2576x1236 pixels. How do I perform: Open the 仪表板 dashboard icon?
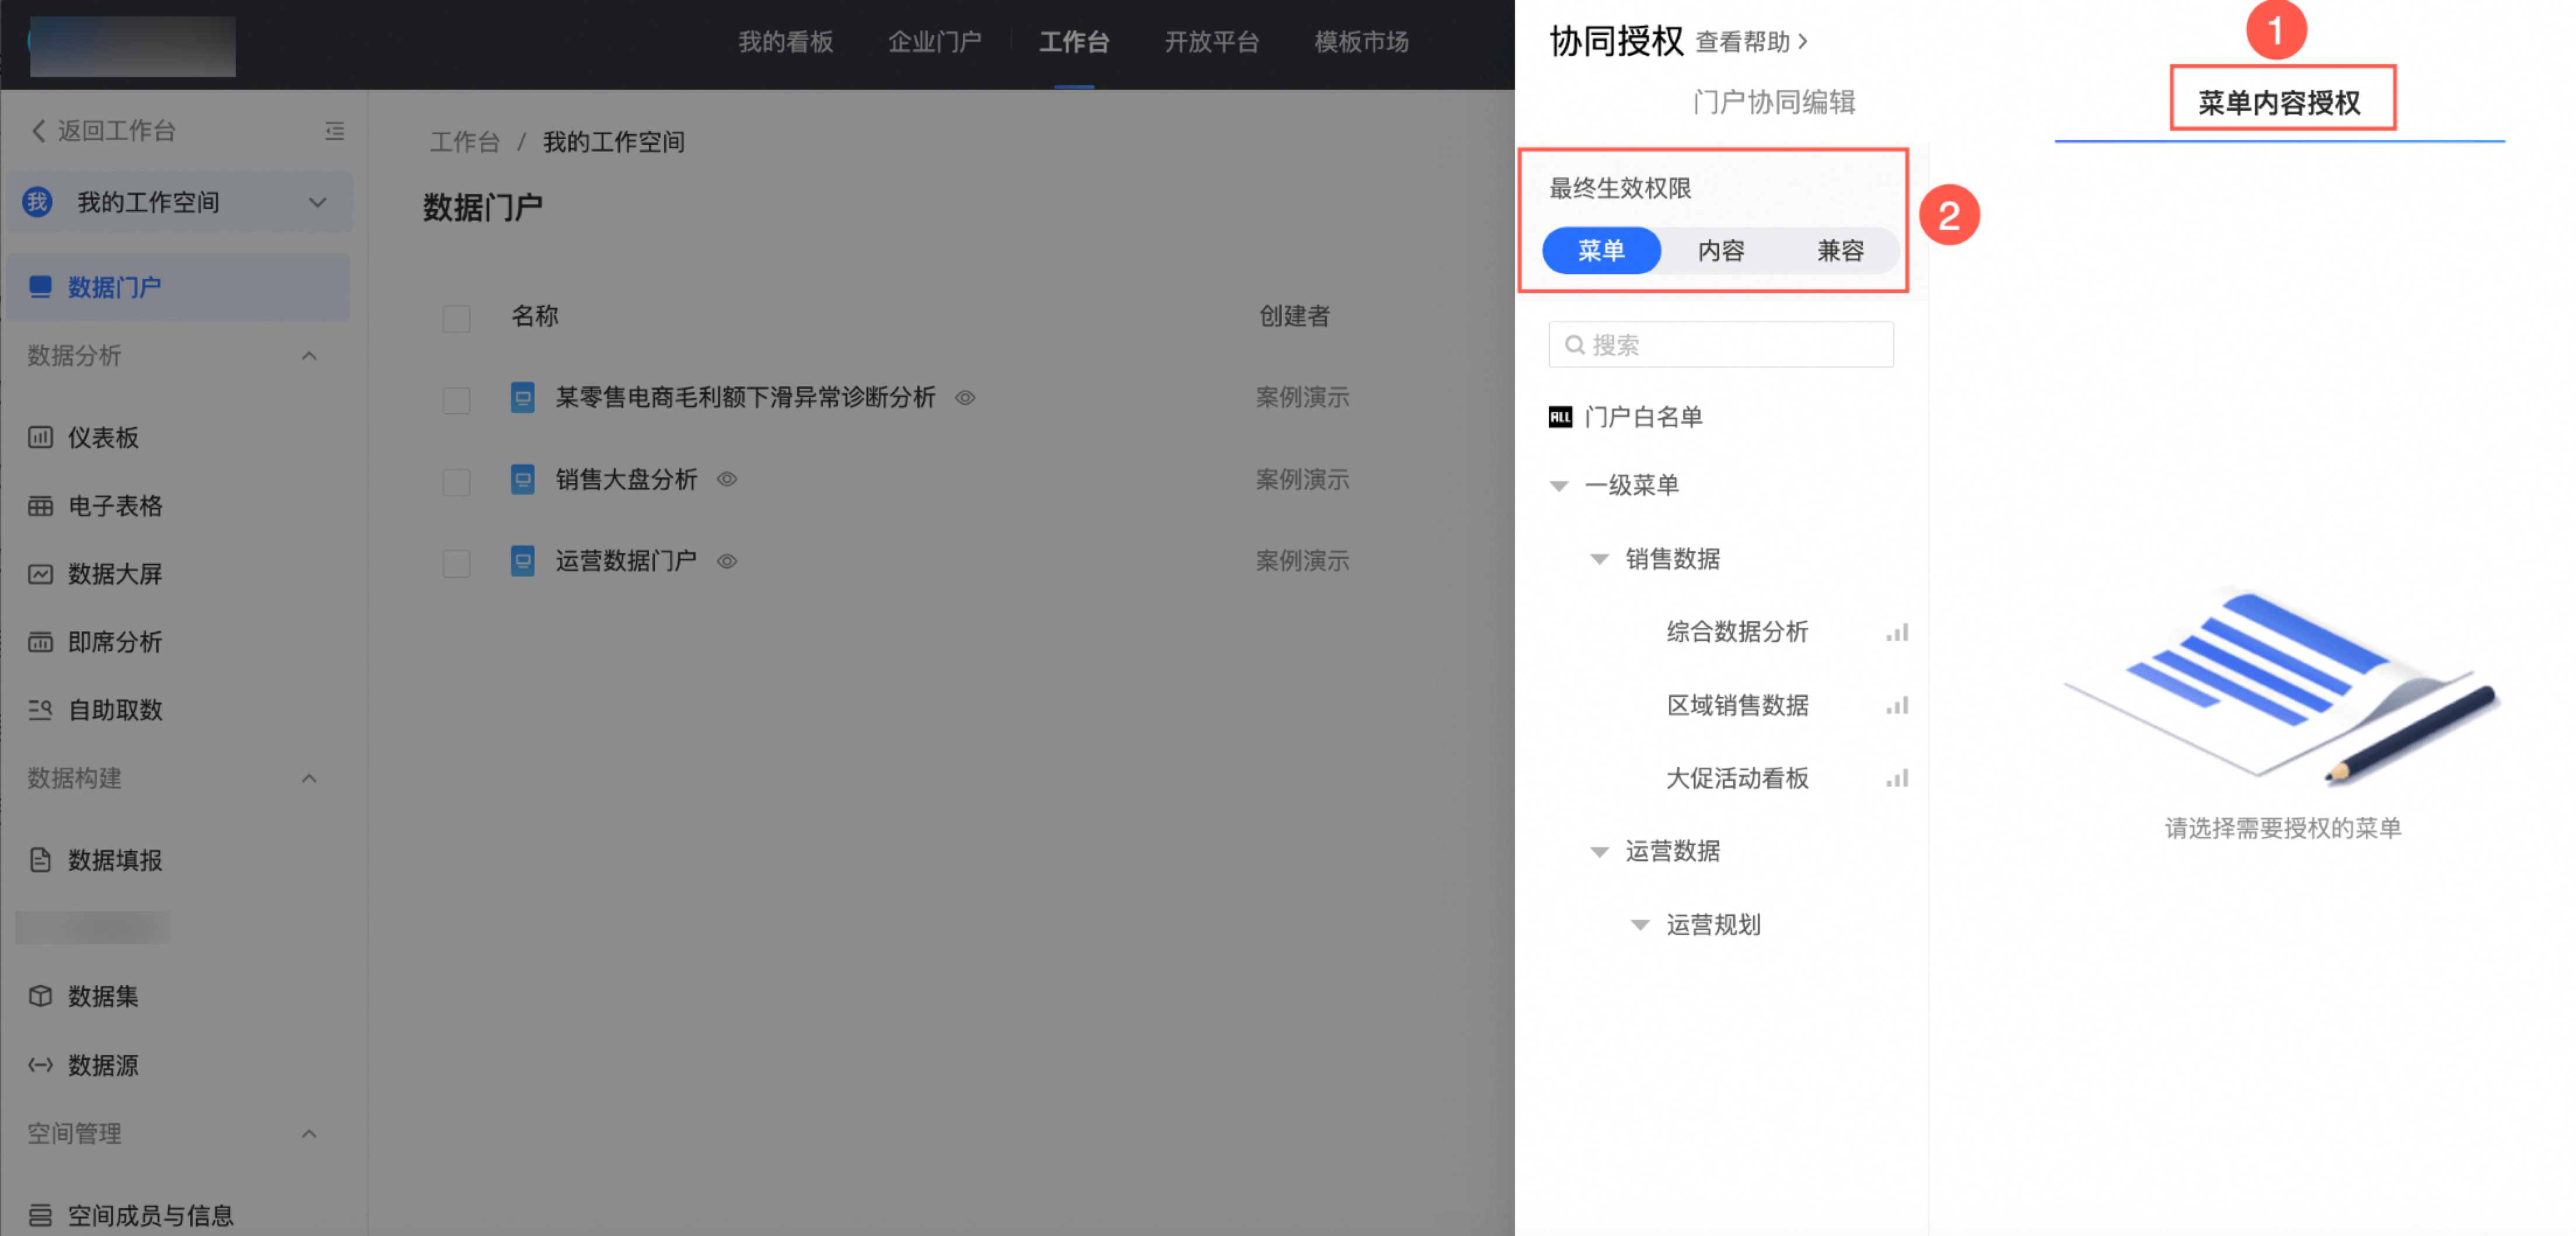click(40, 437)
